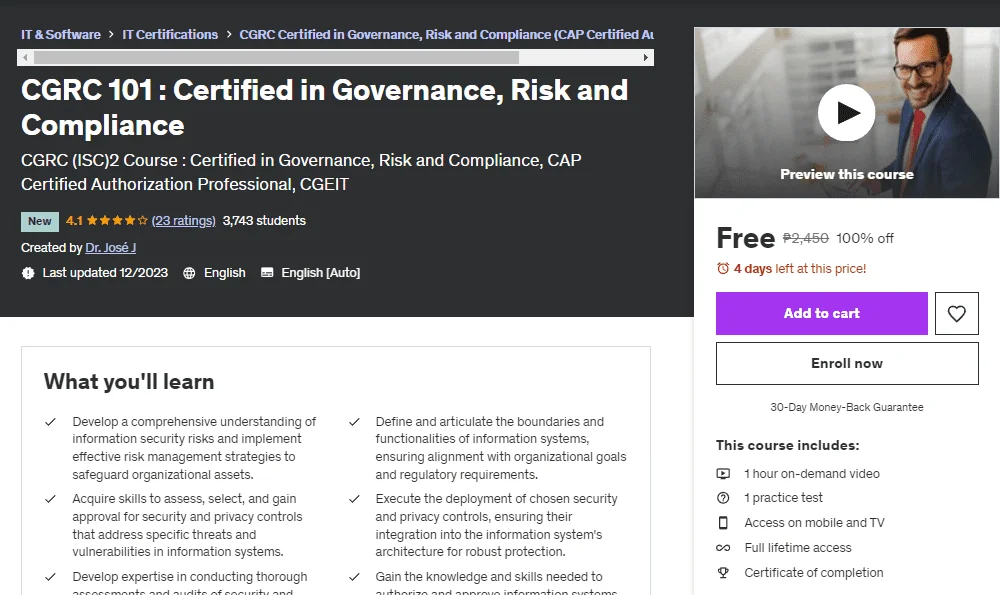
Task: Open instructor Dr. José J profile
Action: pyautogui.click(x=110, y=247)
